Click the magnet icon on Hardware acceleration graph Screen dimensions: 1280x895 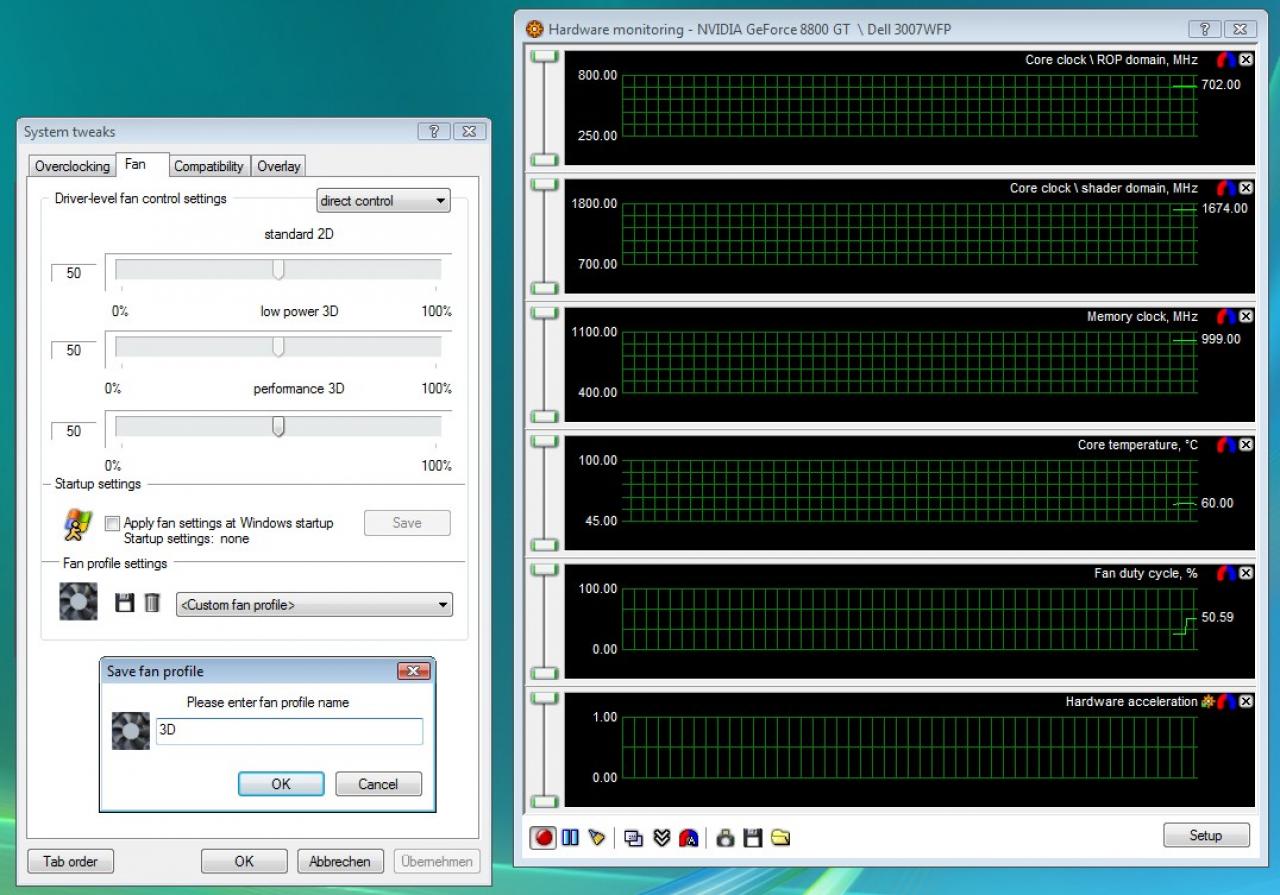pyautogui.click(x=1226, y=702)
